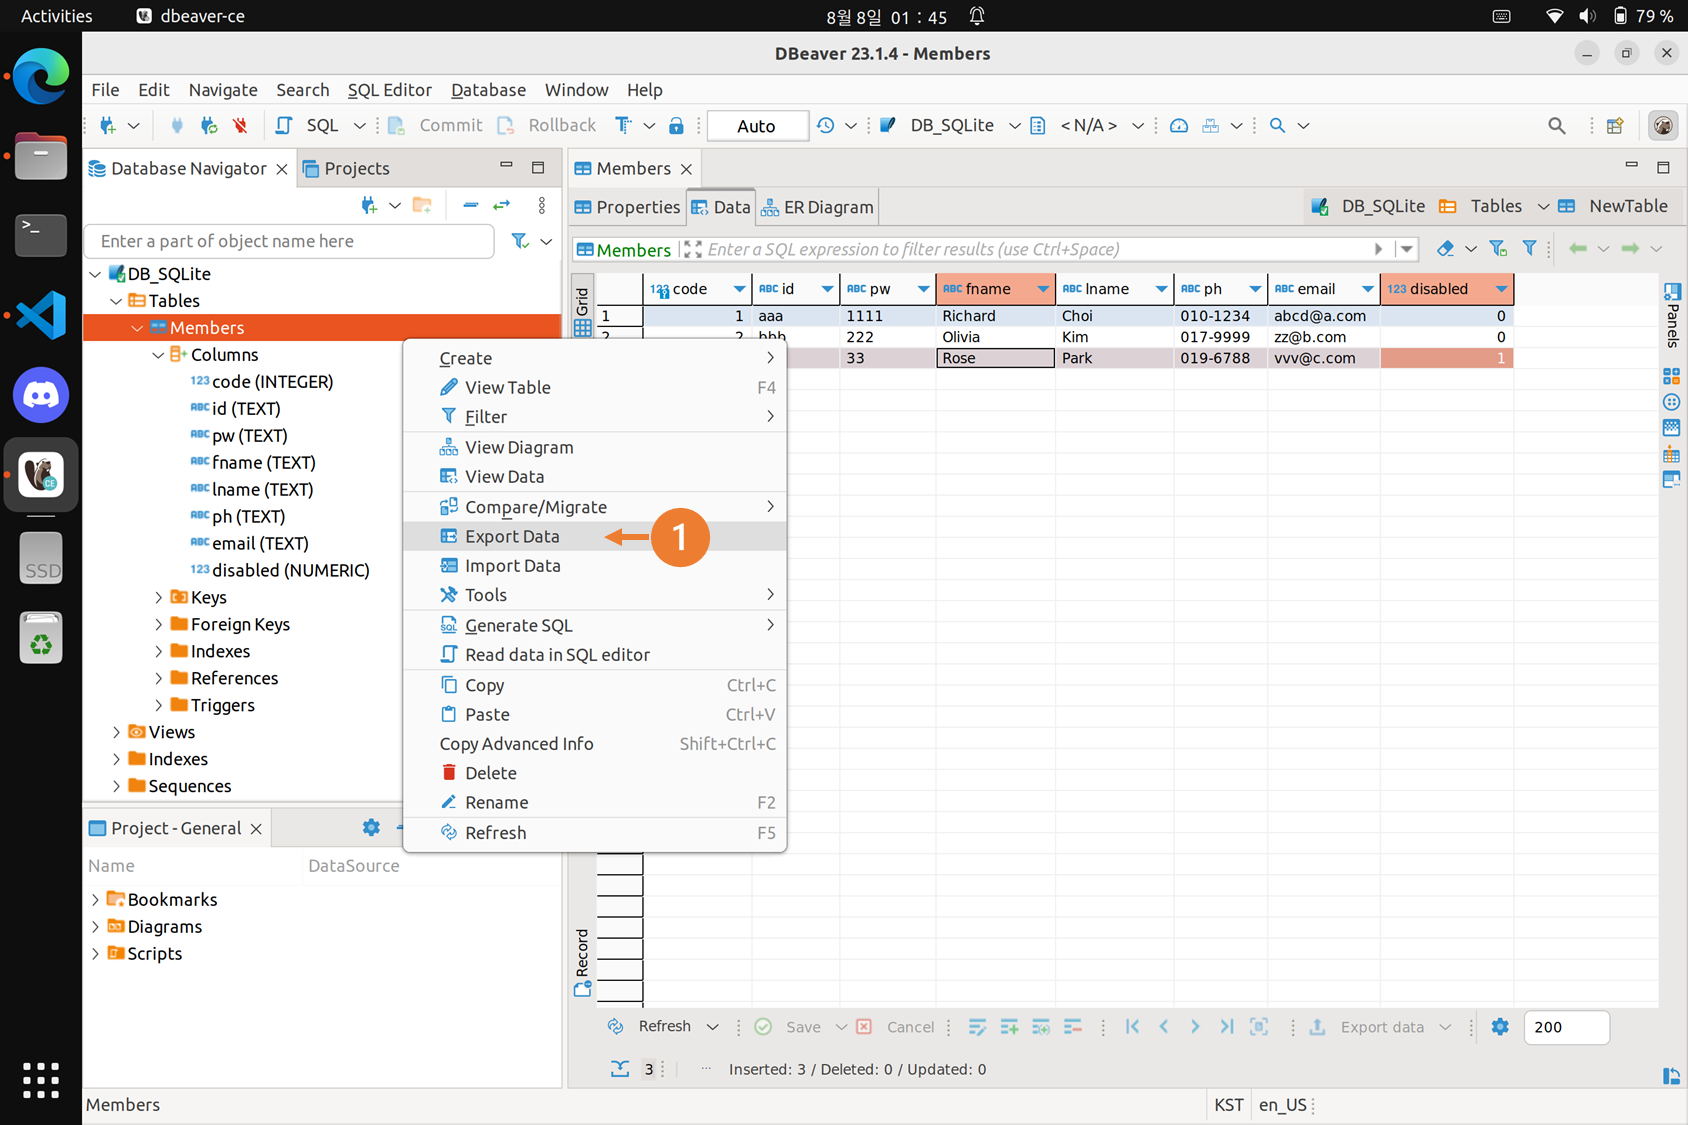The width and height of the screenshot is (1688, 1125).
Task: Focus the SQL filter expression field
Action: 1035,249
